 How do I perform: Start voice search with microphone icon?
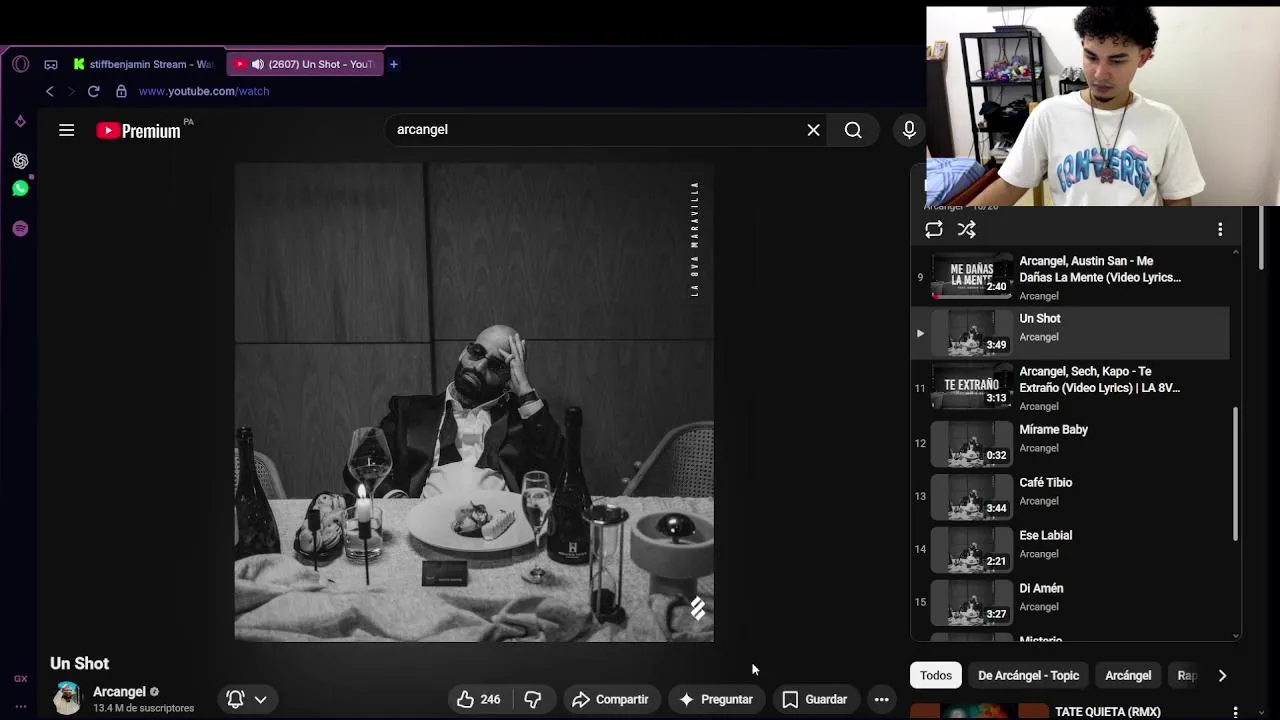tap(909, 130)
